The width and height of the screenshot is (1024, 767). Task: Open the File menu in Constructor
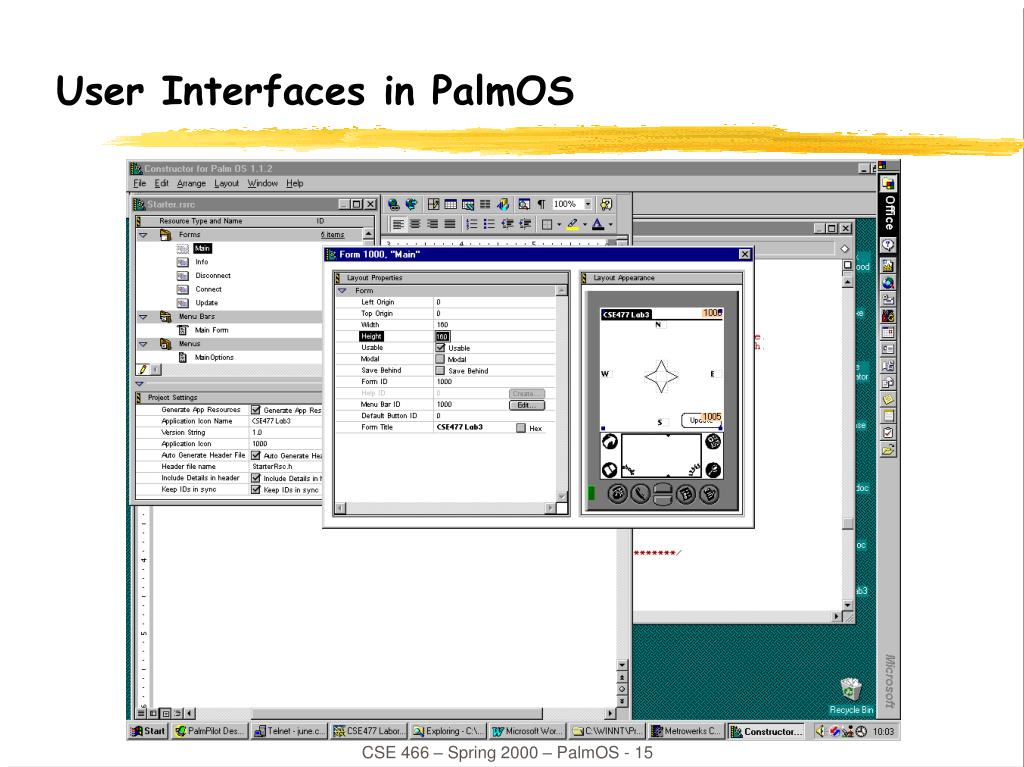click(x=140, y=184)
